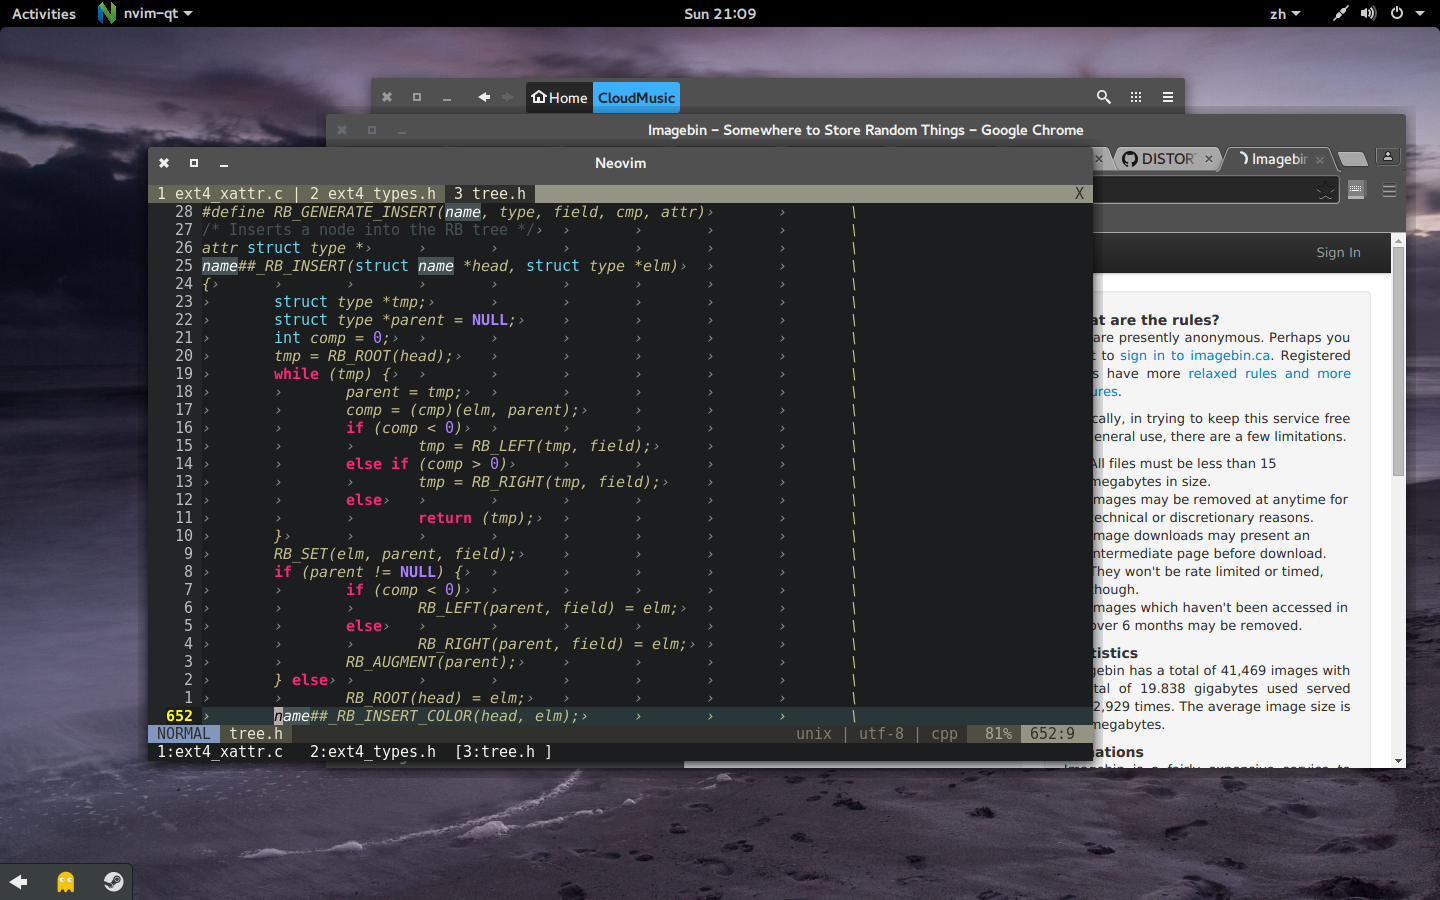Click the 'RB_AUGMENT(parent);' line
Viewport: 1440px width, 900px height.
tap(431, 662)
